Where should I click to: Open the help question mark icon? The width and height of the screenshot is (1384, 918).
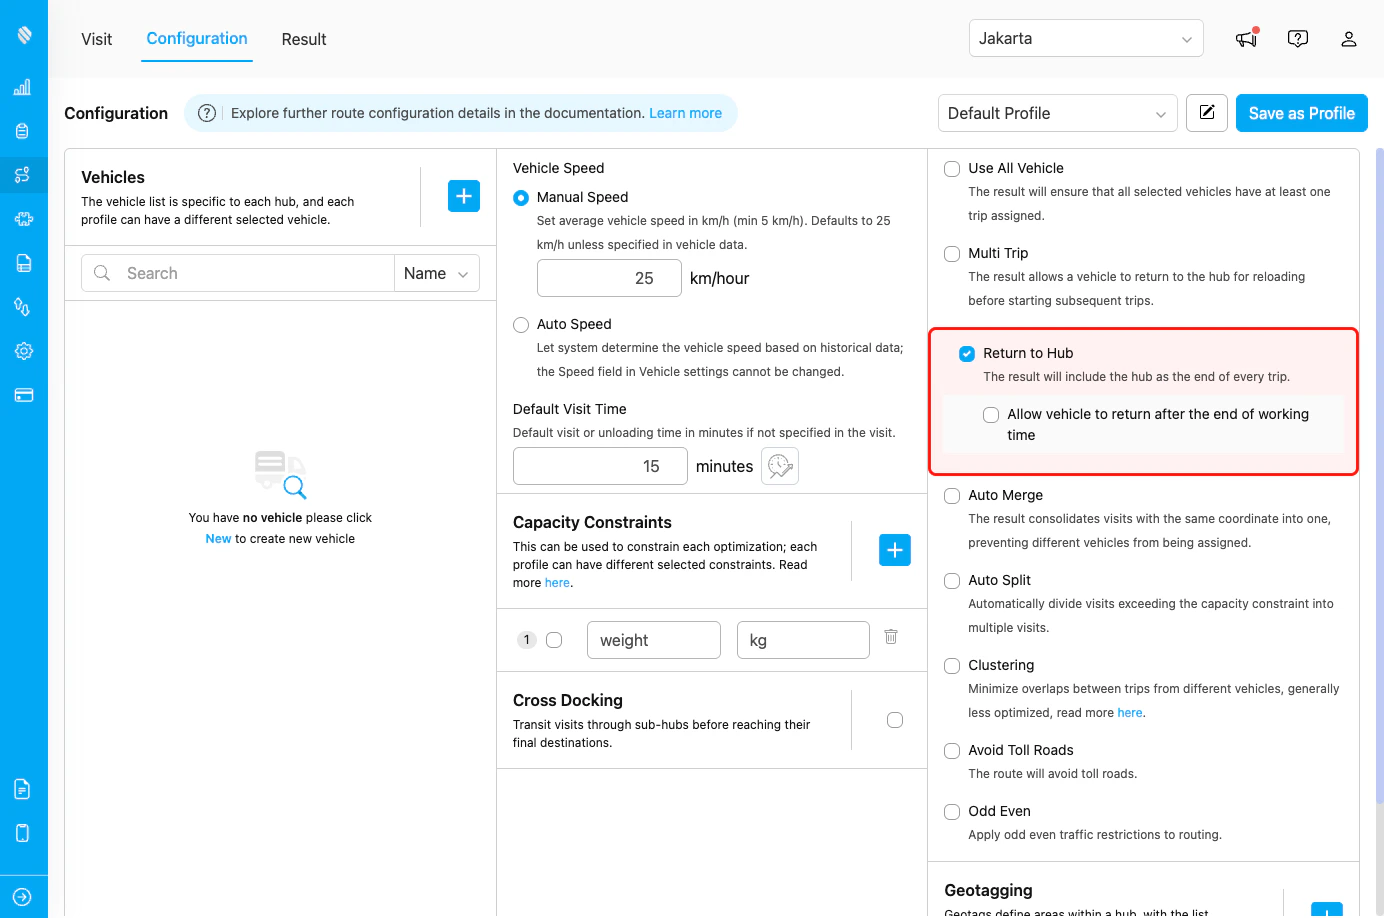click(x=1297, y=38)
